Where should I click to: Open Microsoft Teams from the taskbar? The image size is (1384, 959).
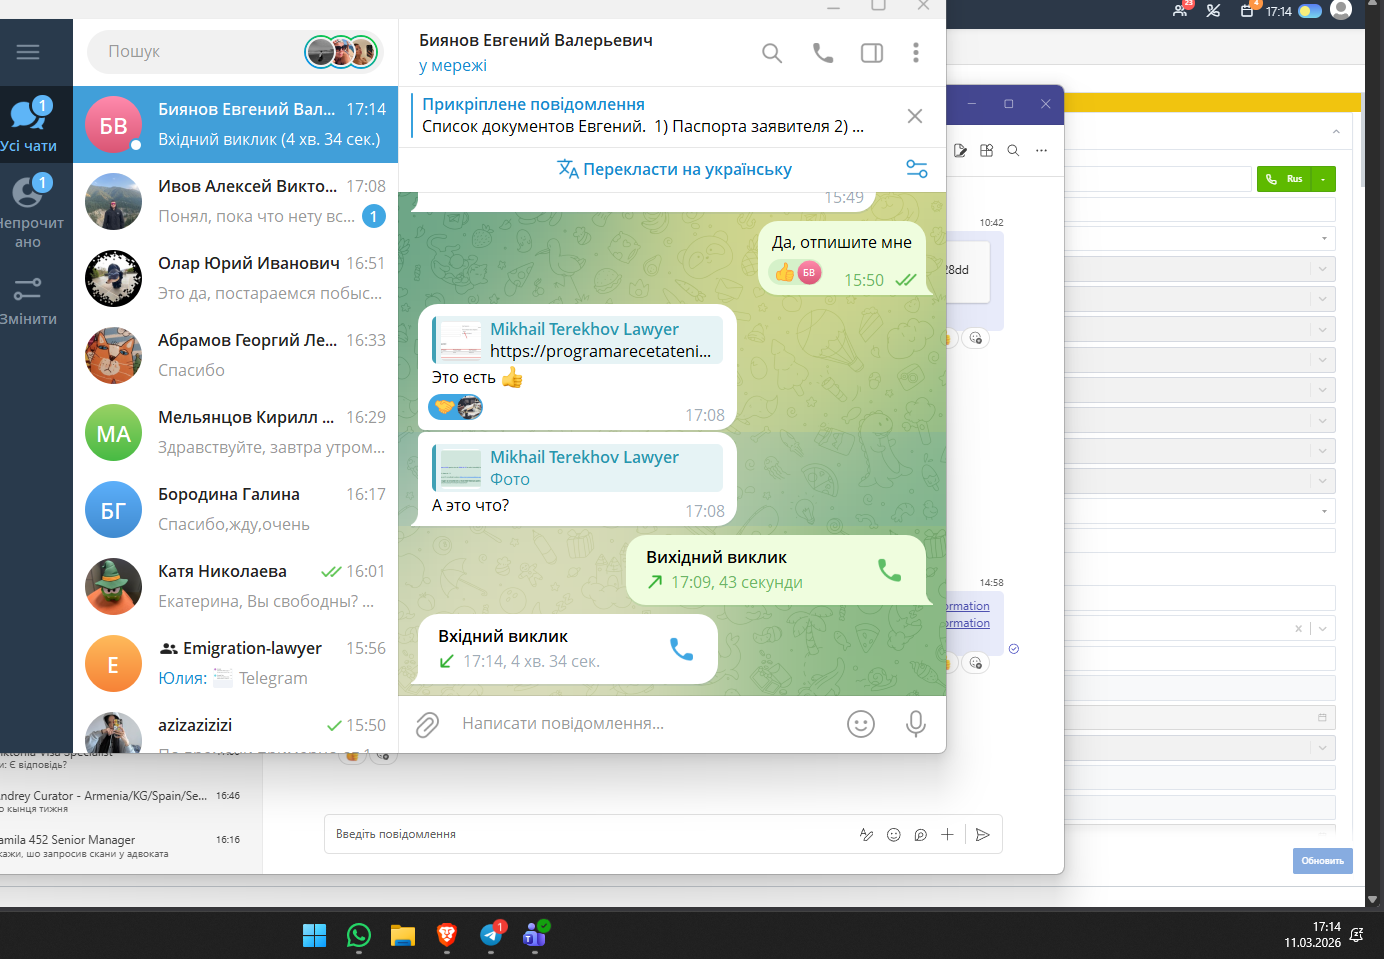535,934
